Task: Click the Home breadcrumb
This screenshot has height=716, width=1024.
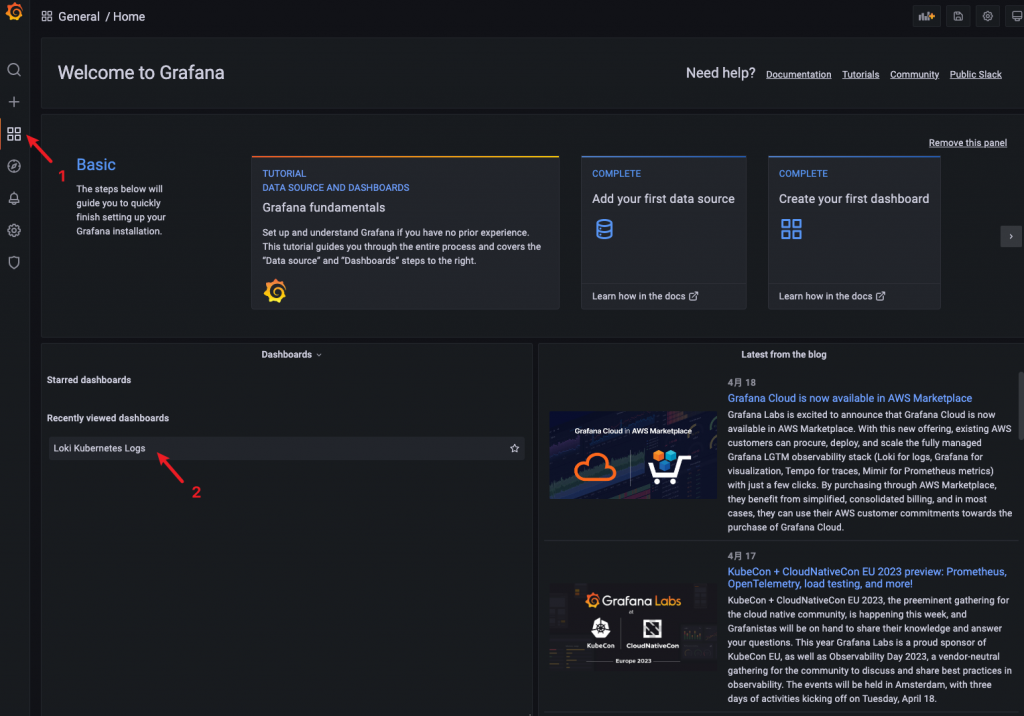Action: [x=129, y=16]
